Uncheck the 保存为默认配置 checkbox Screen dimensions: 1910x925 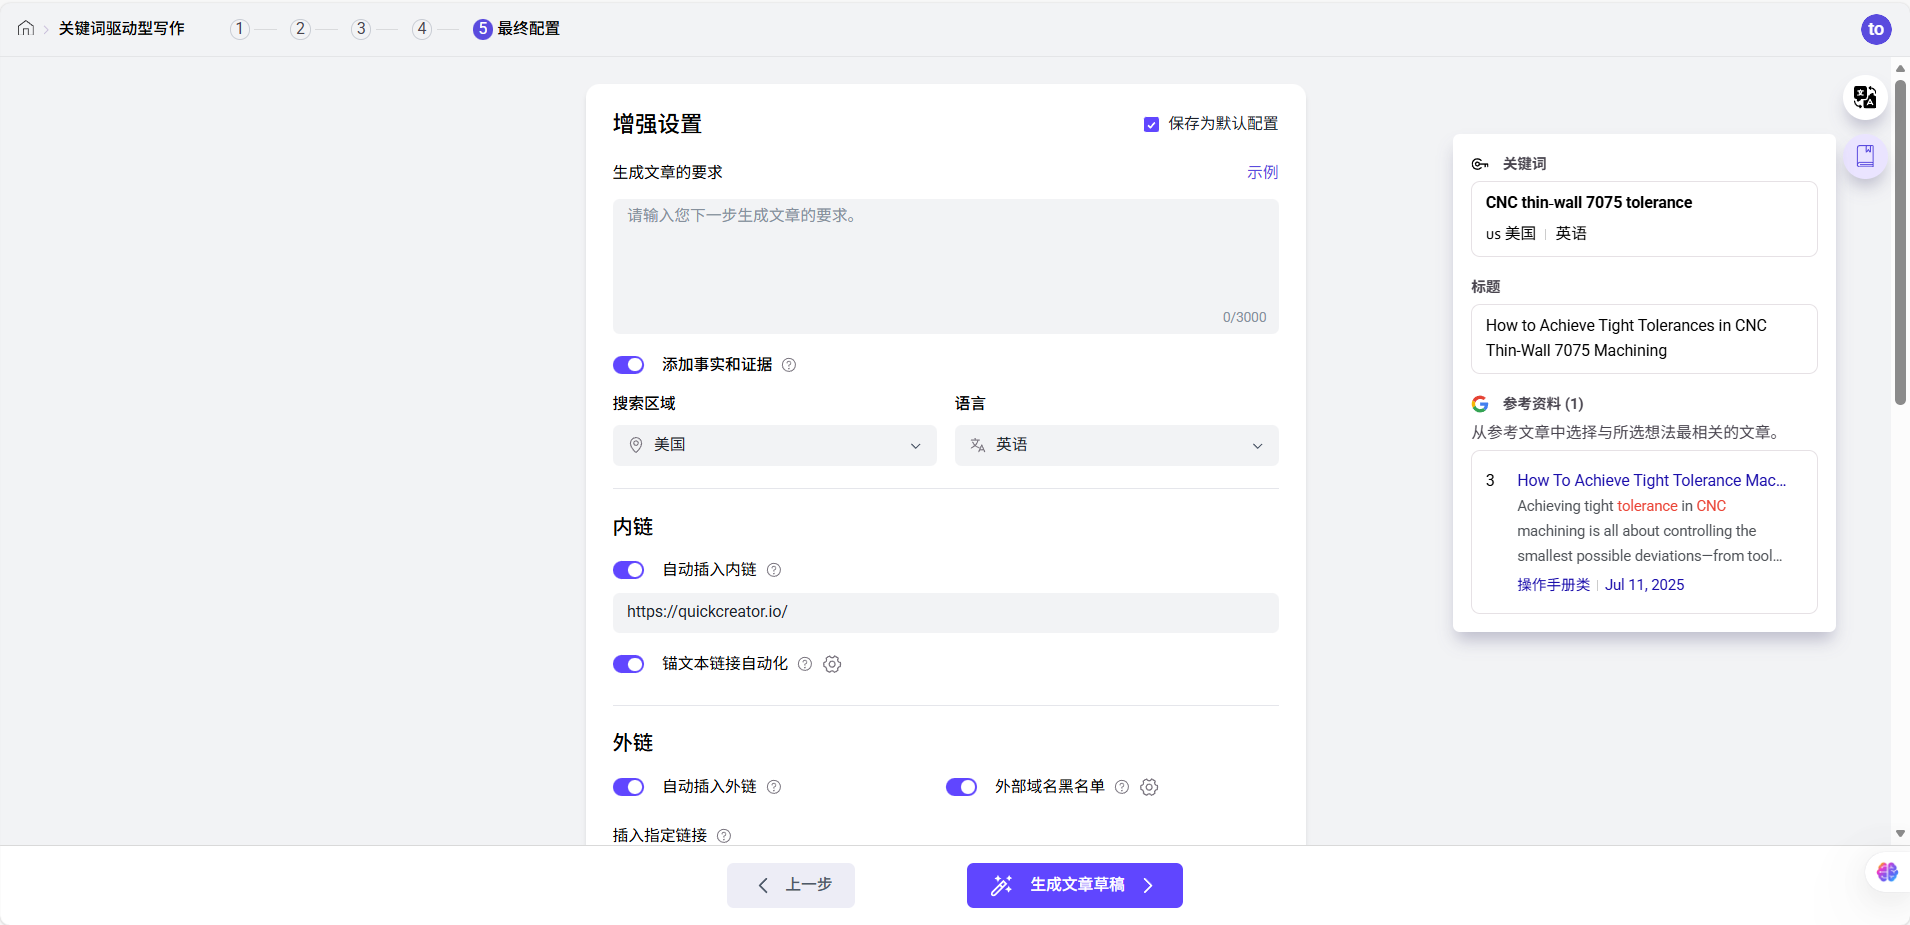pos(1150,124)
